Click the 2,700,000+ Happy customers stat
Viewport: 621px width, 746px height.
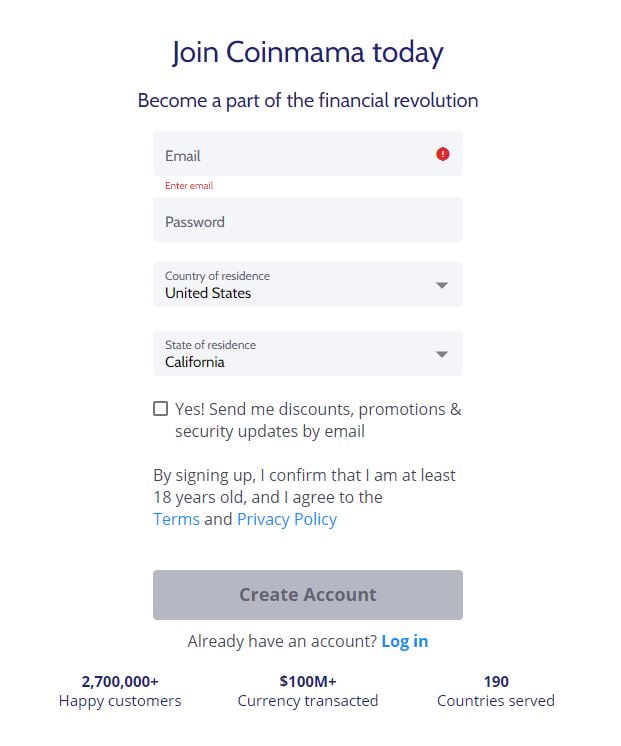tap(120, 691)
